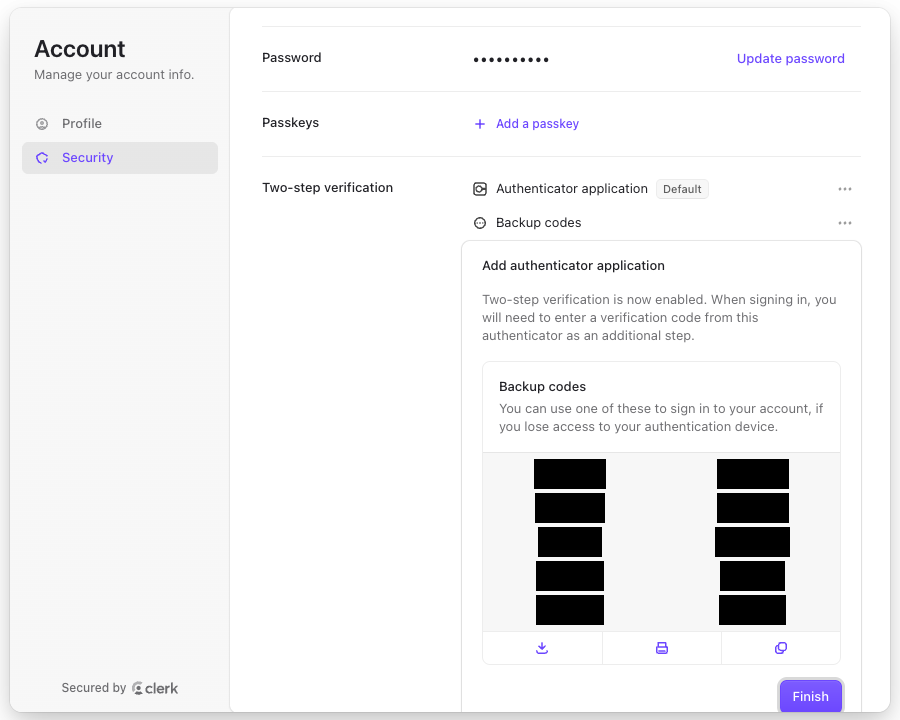Click the Finish button
Viewport: 900px width, 720px height.
[810, 696]
